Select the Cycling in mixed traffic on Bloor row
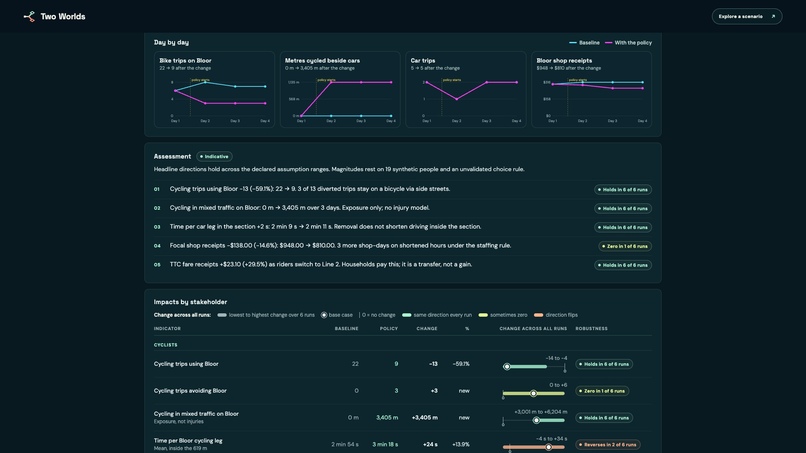This screenshot has width=806, height=453. tap(402, 418)
